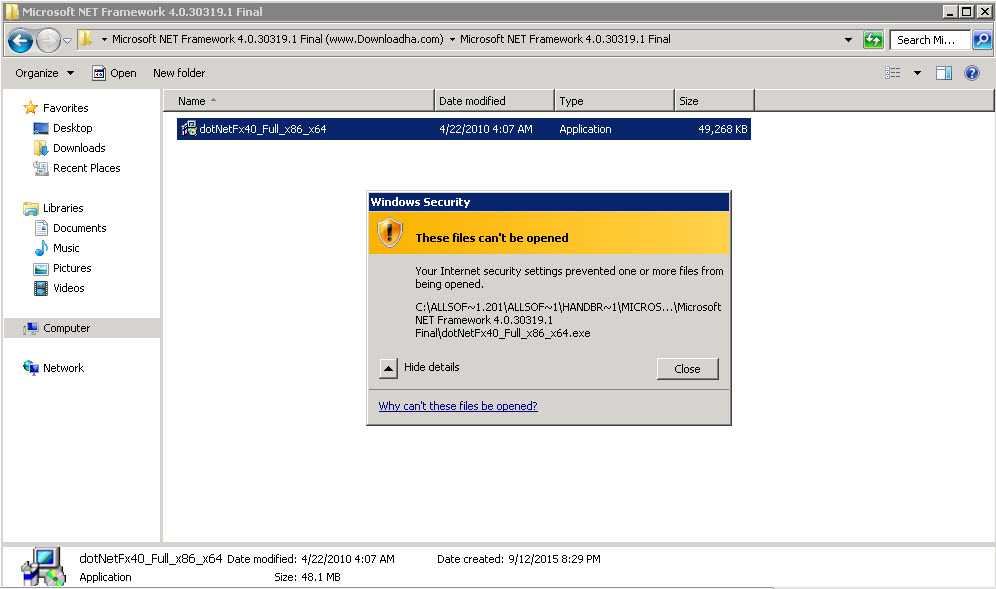
Task: Sort by the Type column header
Action: coord(614,100)
